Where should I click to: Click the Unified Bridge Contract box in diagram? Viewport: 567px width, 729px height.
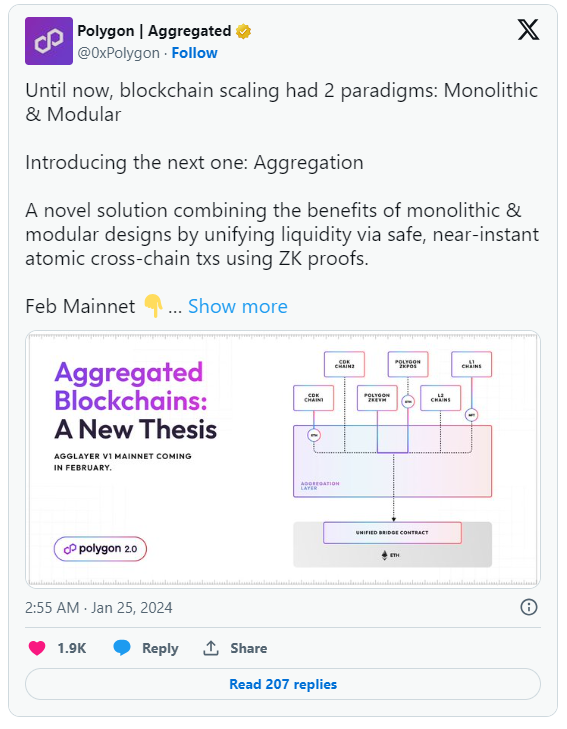(392, 533)
